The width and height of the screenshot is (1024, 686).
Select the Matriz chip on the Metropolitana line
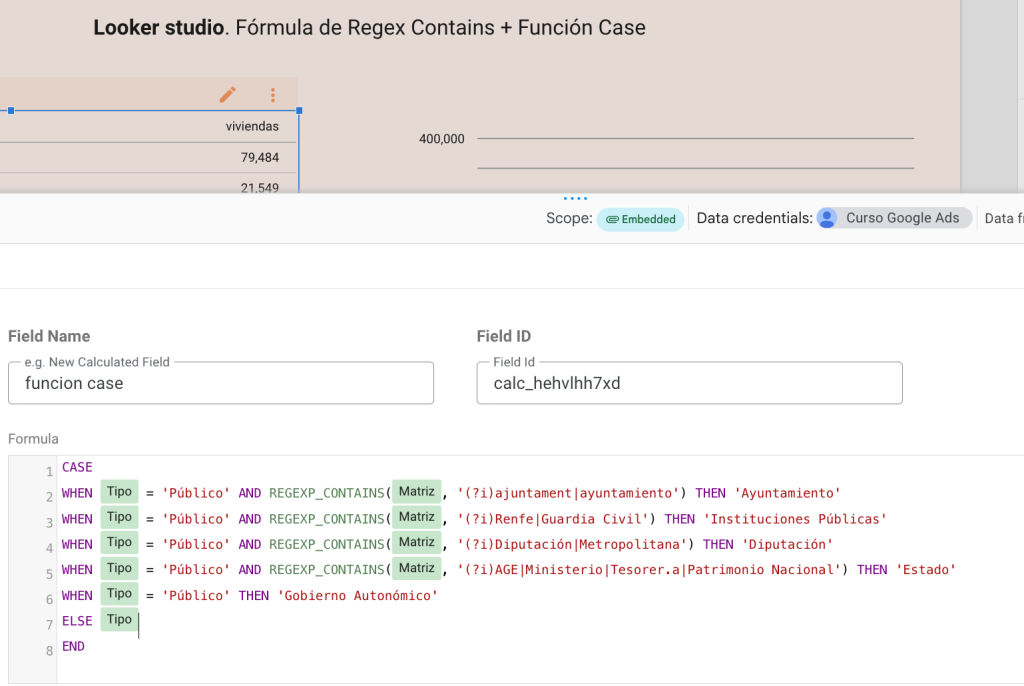[417, 543]
